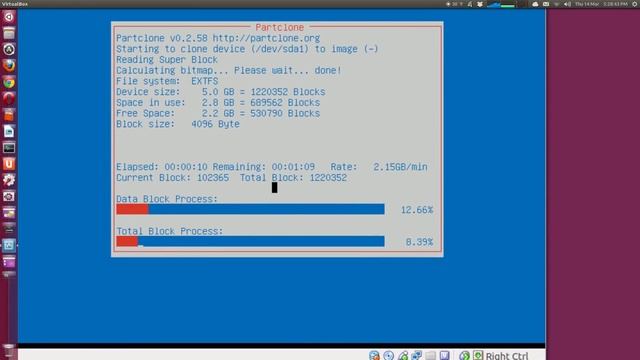
Task: Open the sound volume indicator
Action: coord(567,4)
